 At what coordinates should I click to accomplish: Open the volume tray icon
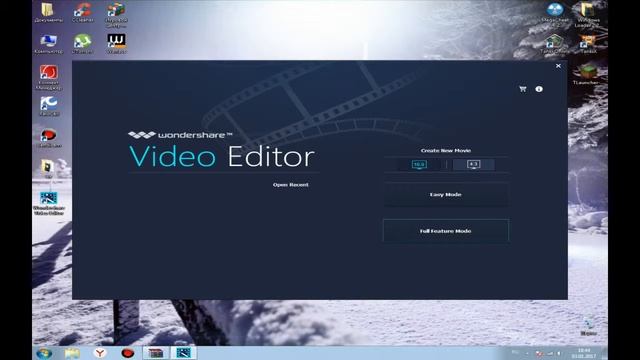558,353
